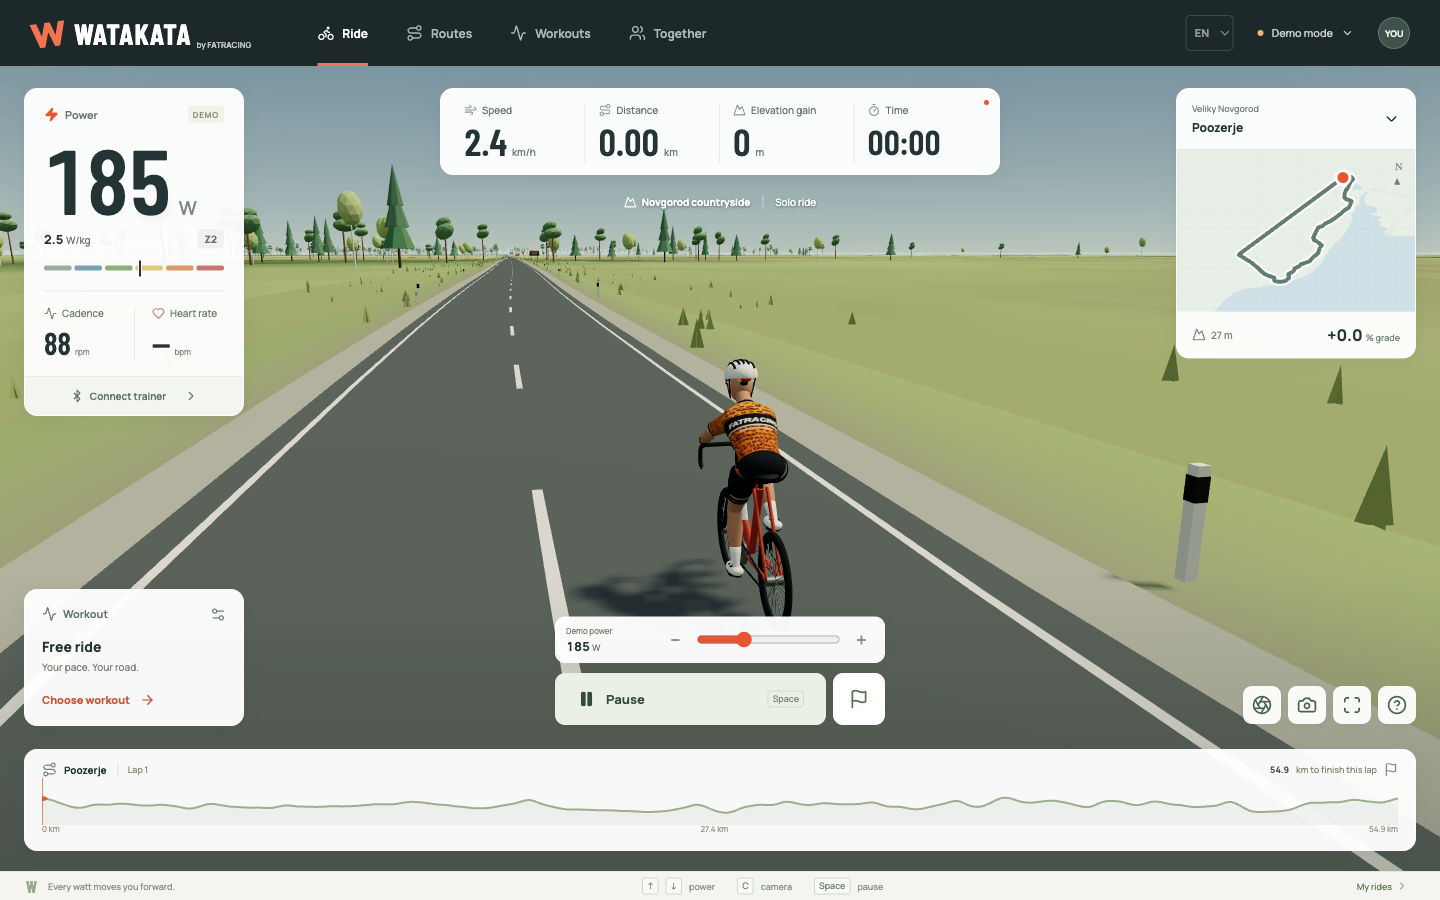
Task: Toggle fullscreen mode
Action: (x=1352, y=705)
